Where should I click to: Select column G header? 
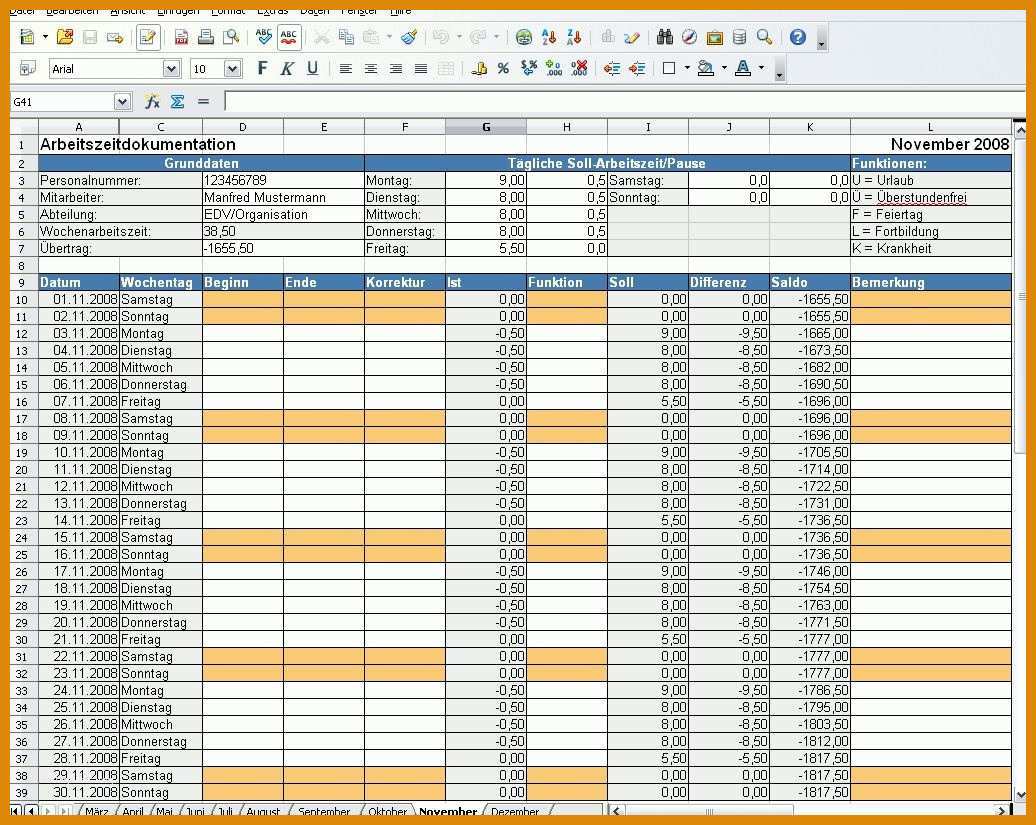coord(486,127)
